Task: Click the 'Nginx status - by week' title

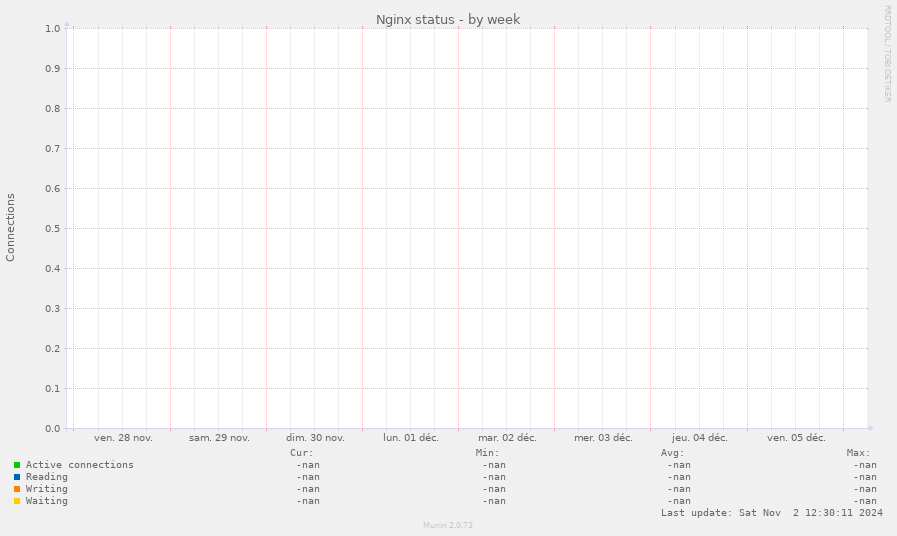Action: tap(448, 19)
